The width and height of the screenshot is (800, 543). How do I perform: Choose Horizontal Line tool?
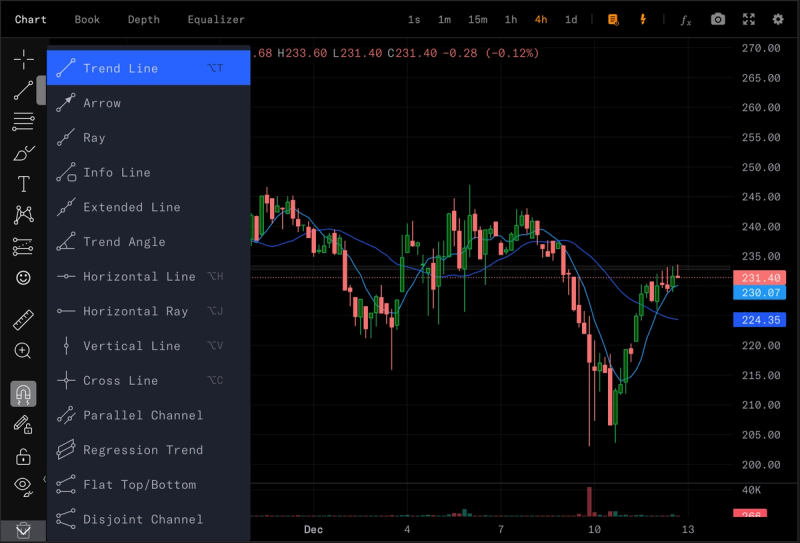point(148,276)
